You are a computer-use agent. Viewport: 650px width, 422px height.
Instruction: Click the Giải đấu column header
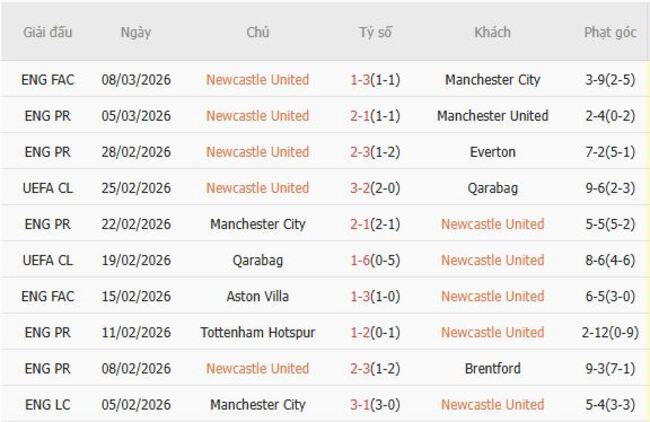pyautogui.click(x=48, y=32)
